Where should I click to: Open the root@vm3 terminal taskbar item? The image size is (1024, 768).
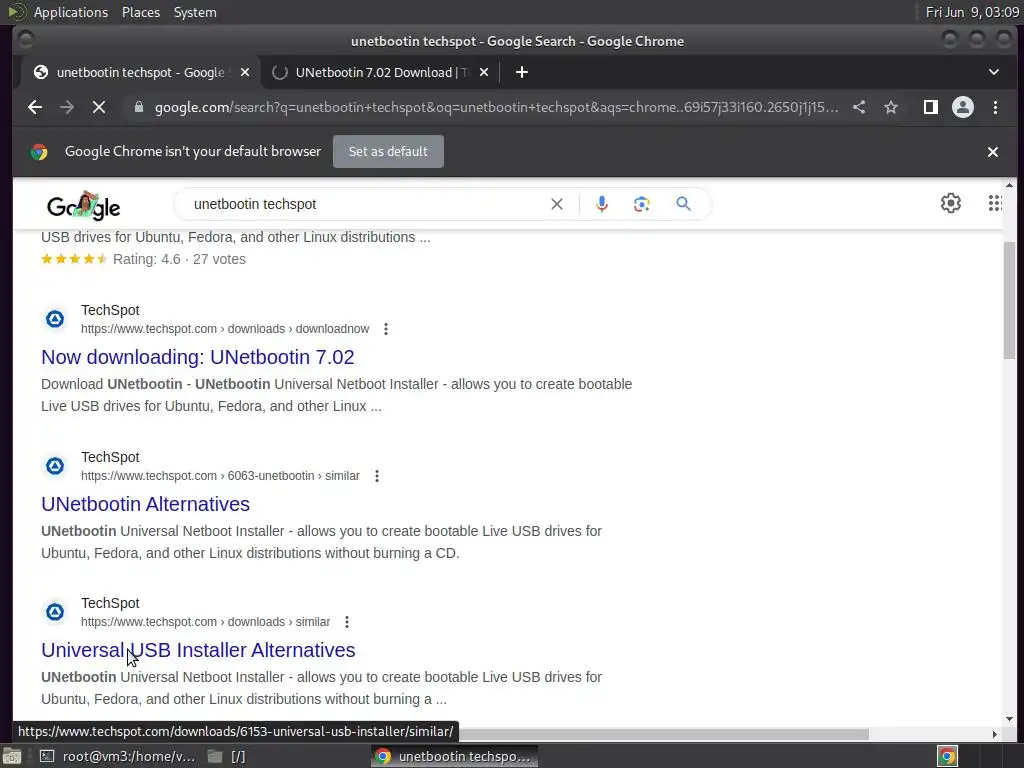(x=118, y=756)
